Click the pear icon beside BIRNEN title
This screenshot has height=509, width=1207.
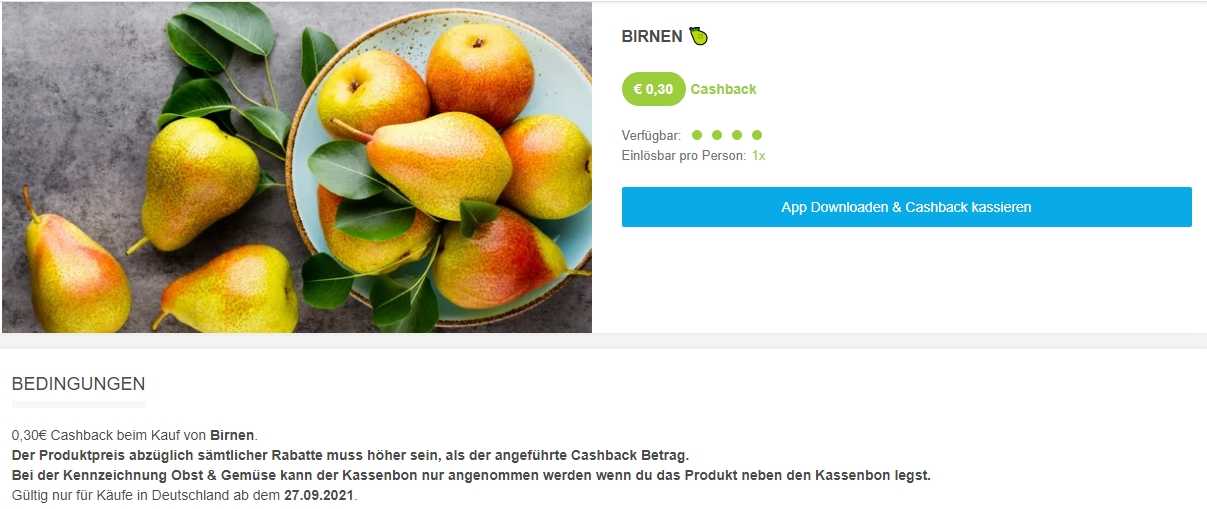click(698, 37)
